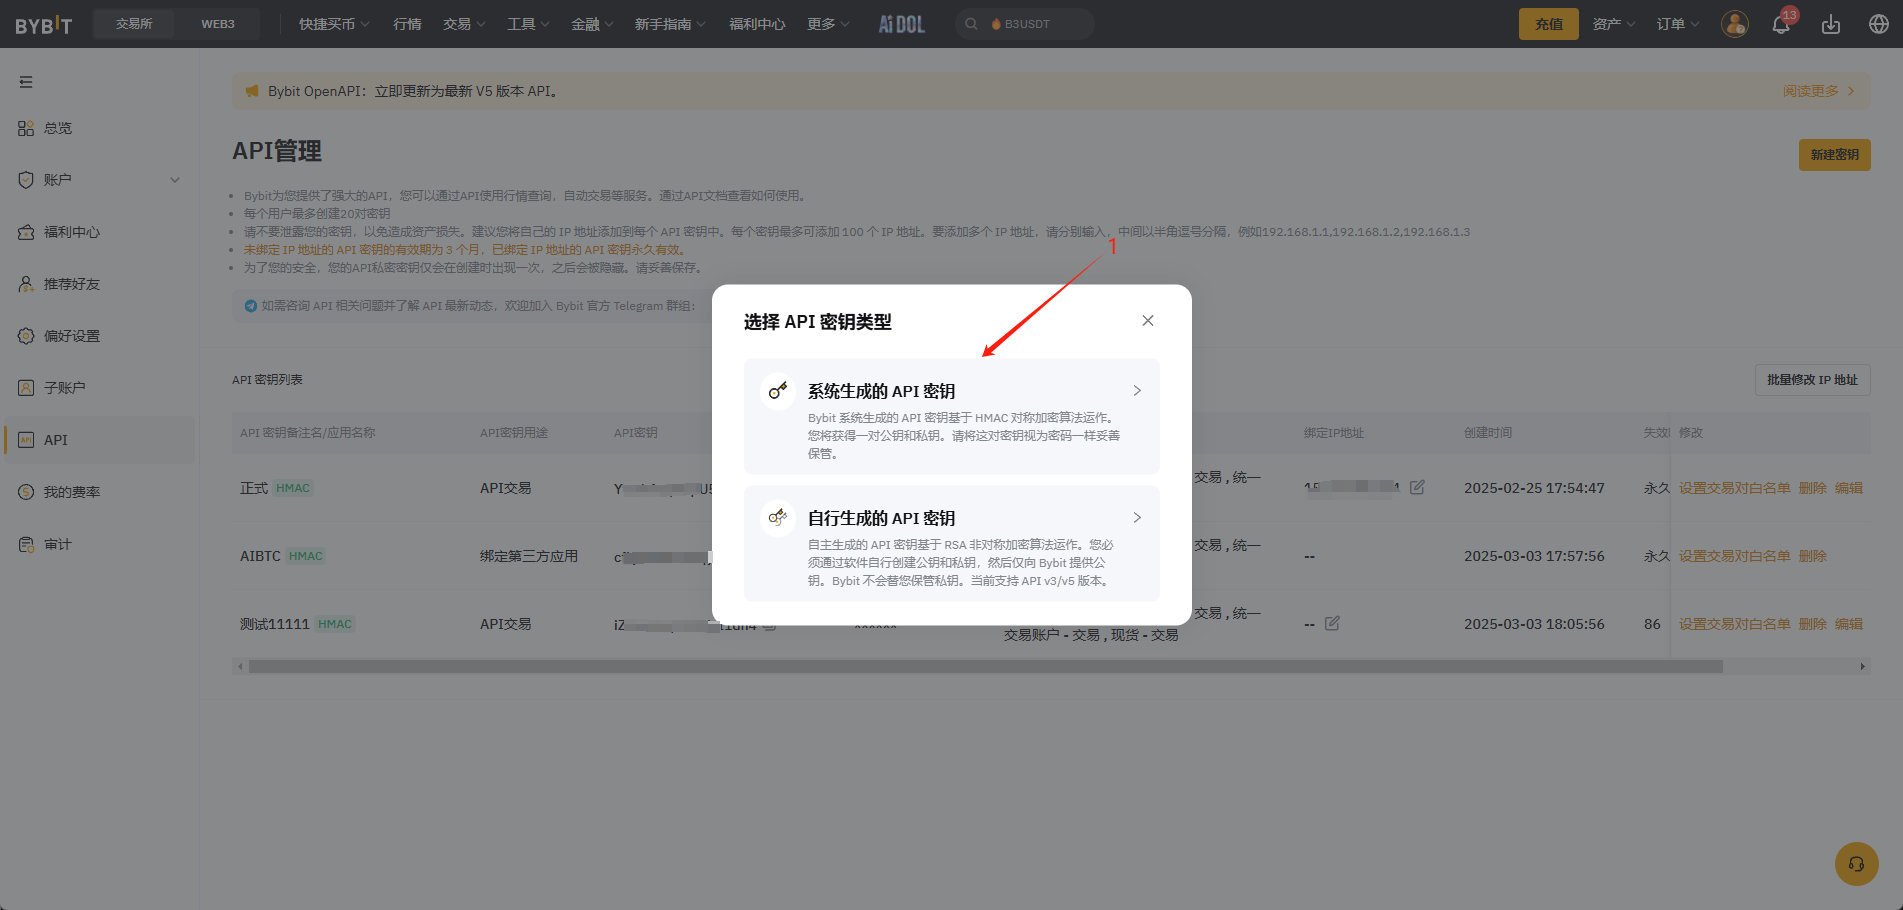Open the user profile avatar
This screenshot has width=1903, height=910.
pyautogui.click(x=1735, y=24)
